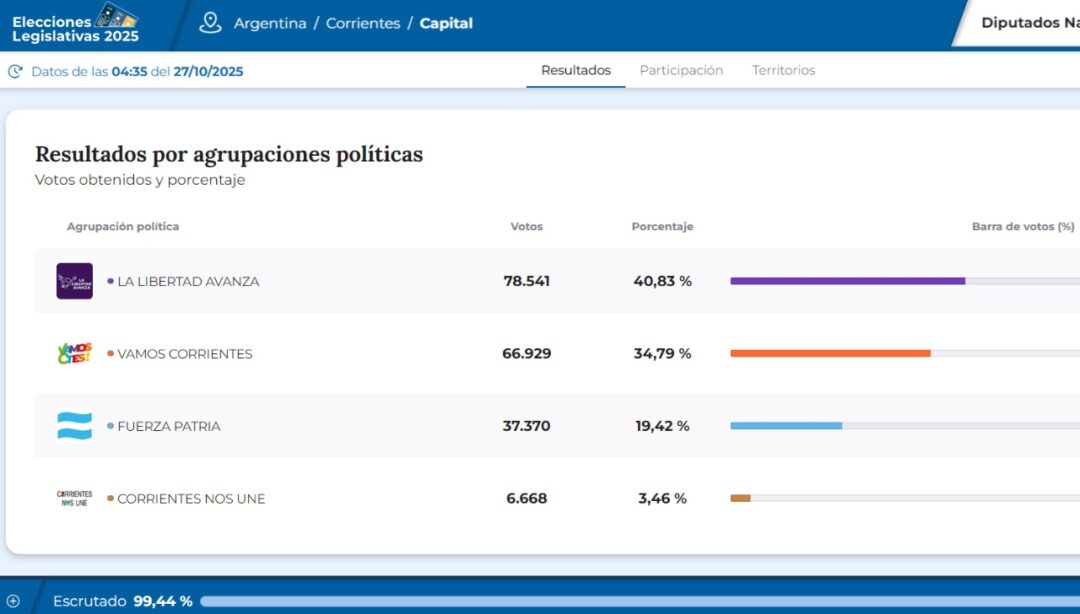The width and height of the screenshot is (1080, 614).
Task: Open the Porcentaje column header
Action: point(662,226)
